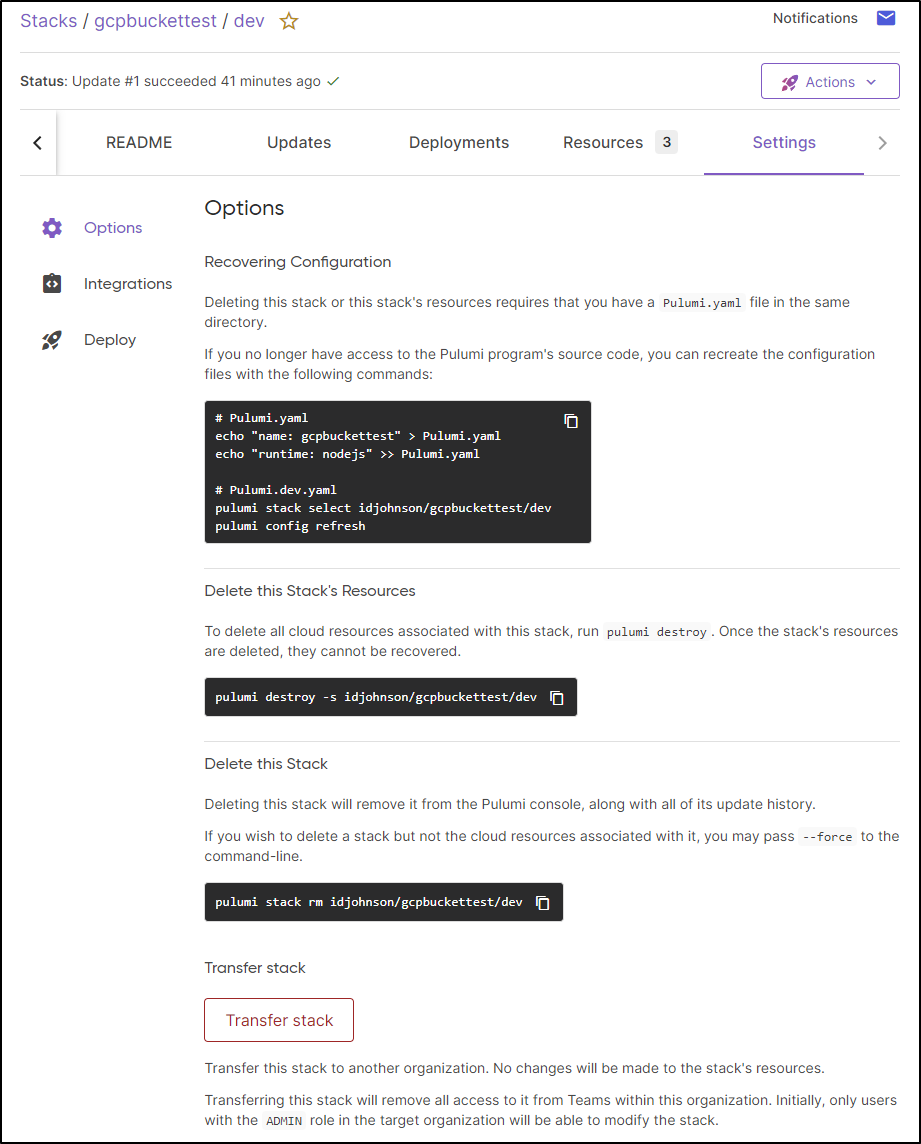Copy the pulumi stack rm command
Viewport: 921px width, 1144px height.
(542, 903)
